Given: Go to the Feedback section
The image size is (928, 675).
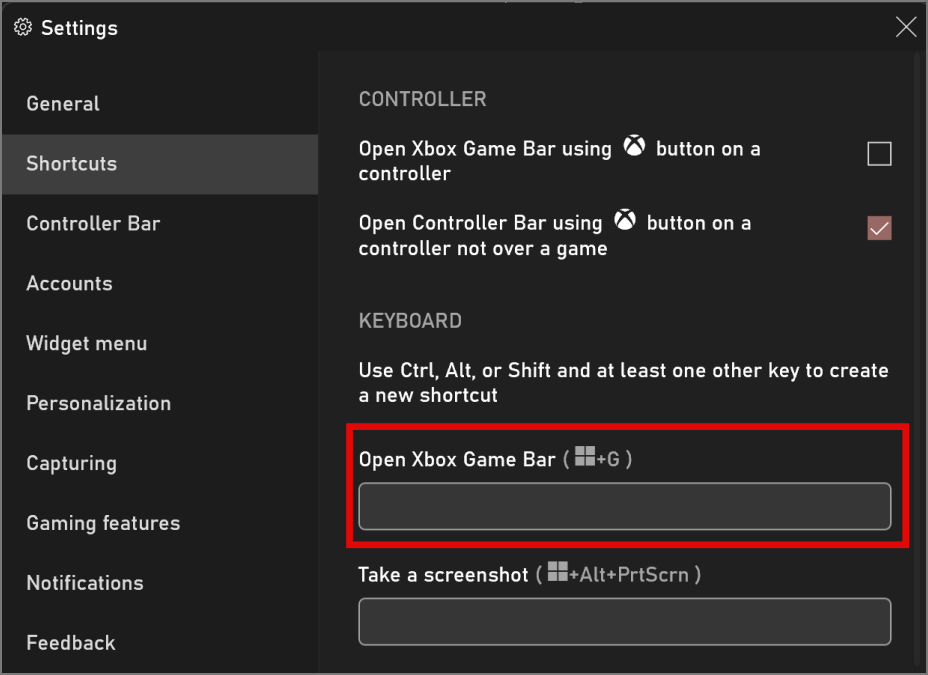Looking at the screenshot, I should click(x=70, y=643).
